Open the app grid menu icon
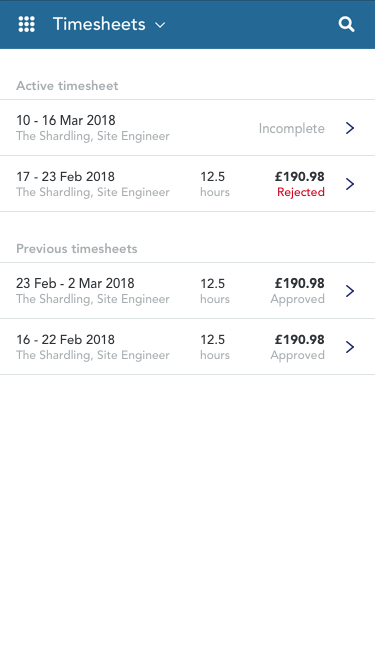 (x=26, y=24)
